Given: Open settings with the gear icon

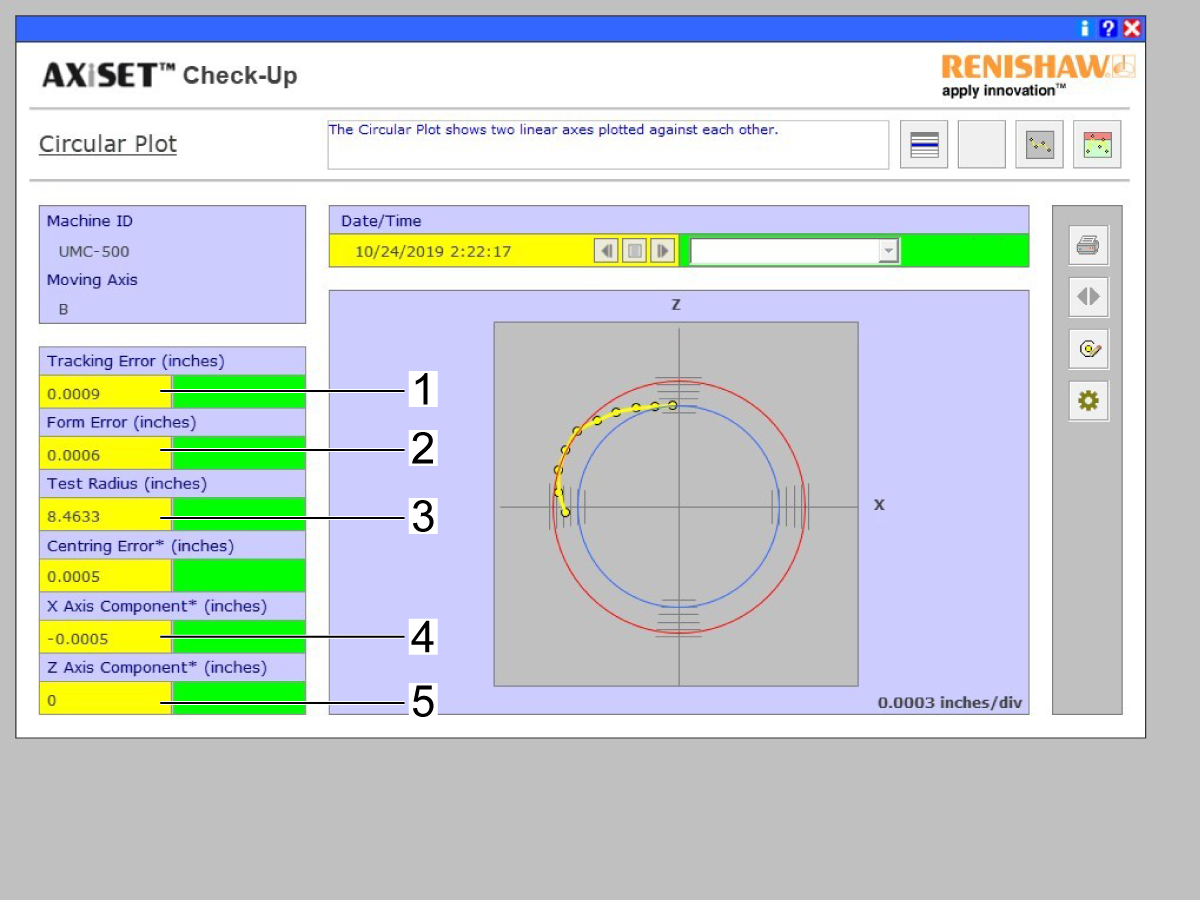Looking at the screenshot, I should point(1088,402).
